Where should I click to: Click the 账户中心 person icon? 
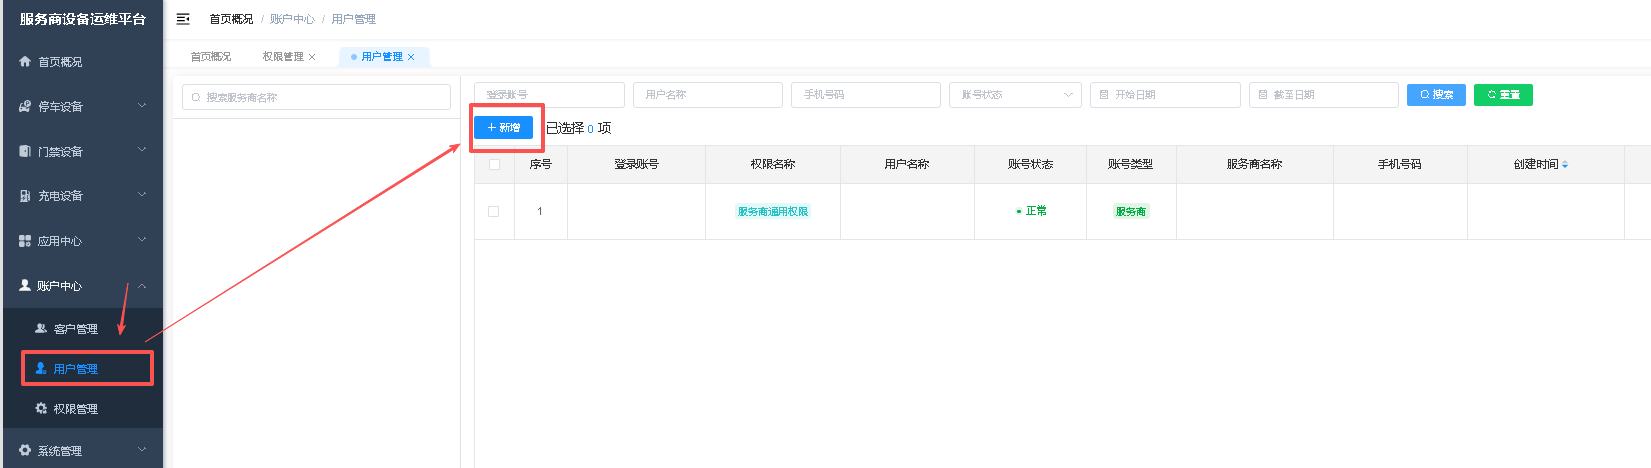click(25, 285)
